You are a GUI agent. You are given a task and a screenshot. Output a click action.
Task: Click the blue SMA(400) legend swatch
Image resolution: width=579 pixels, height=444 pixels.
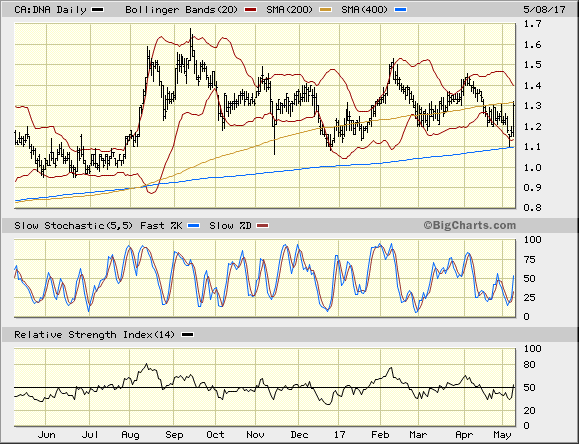[x=400, y=10]
